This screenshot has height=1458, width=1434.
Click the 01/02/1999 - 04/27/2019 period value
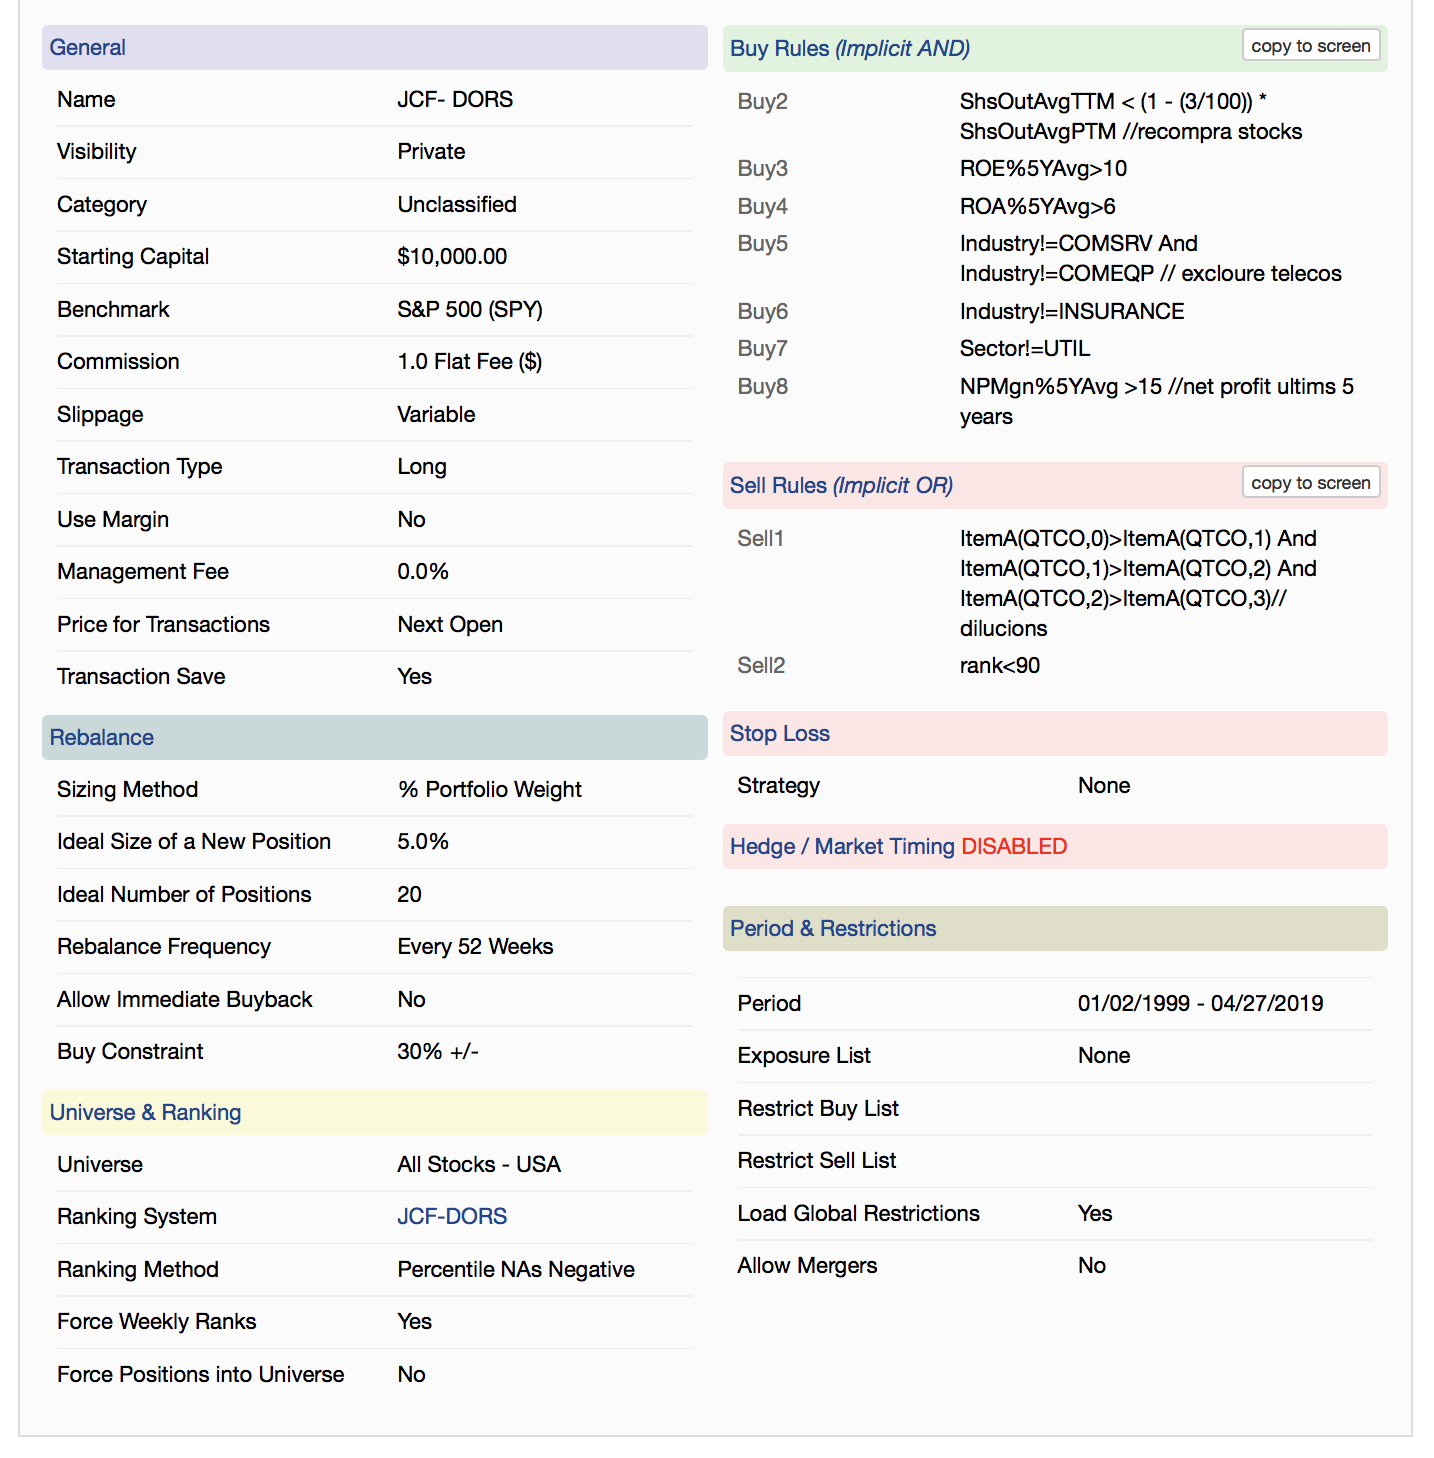click(x=1200, y=1003)
